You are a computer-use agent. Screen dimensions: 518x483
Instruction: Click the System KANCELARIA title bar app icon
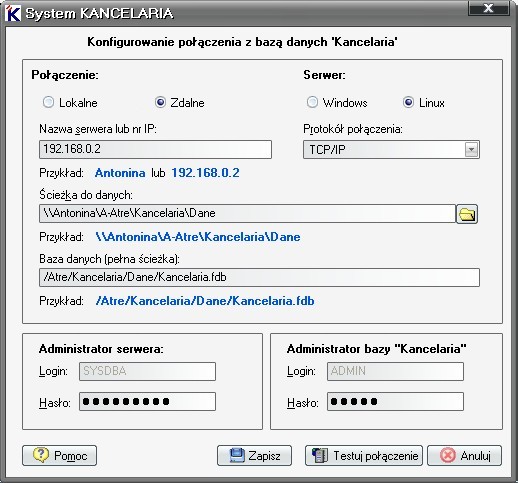[13, 13]
